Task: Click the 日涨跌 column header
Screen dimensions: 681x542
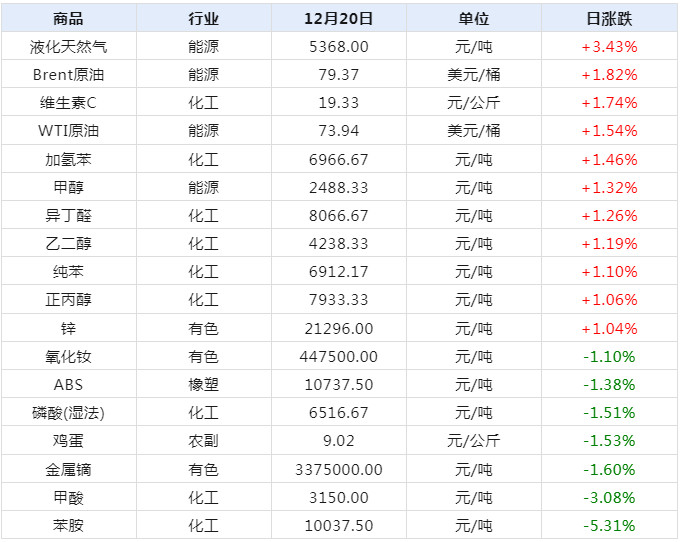Action: [609, 18]
